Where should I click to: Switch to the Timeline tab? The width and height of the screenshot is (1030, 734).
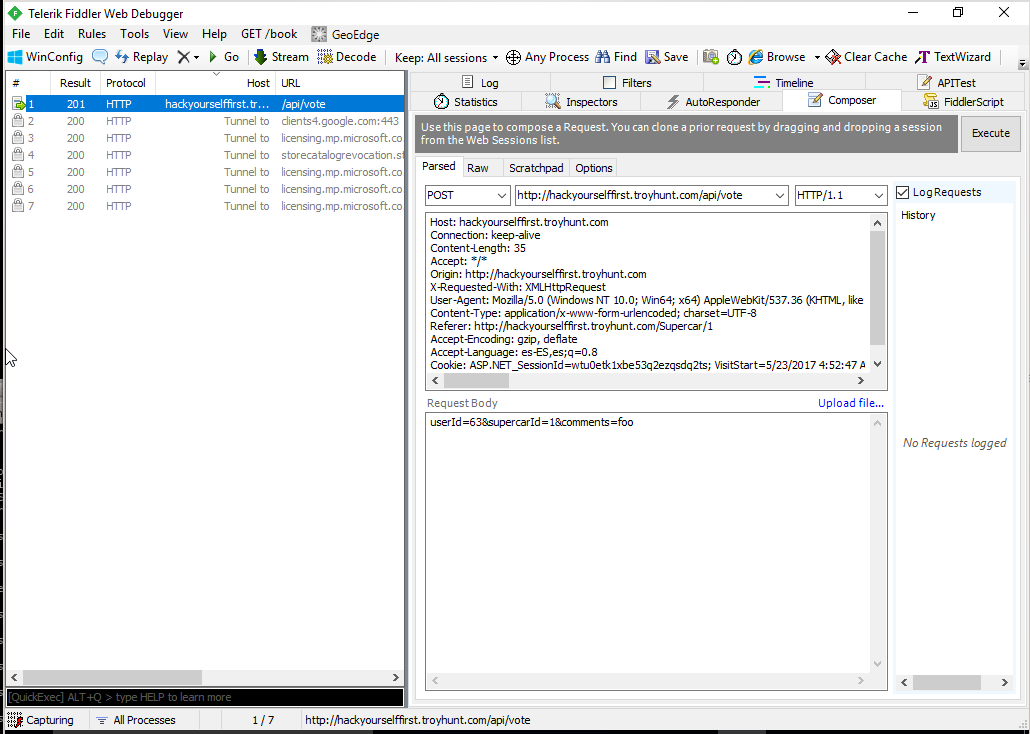click(x=784, y=82)
